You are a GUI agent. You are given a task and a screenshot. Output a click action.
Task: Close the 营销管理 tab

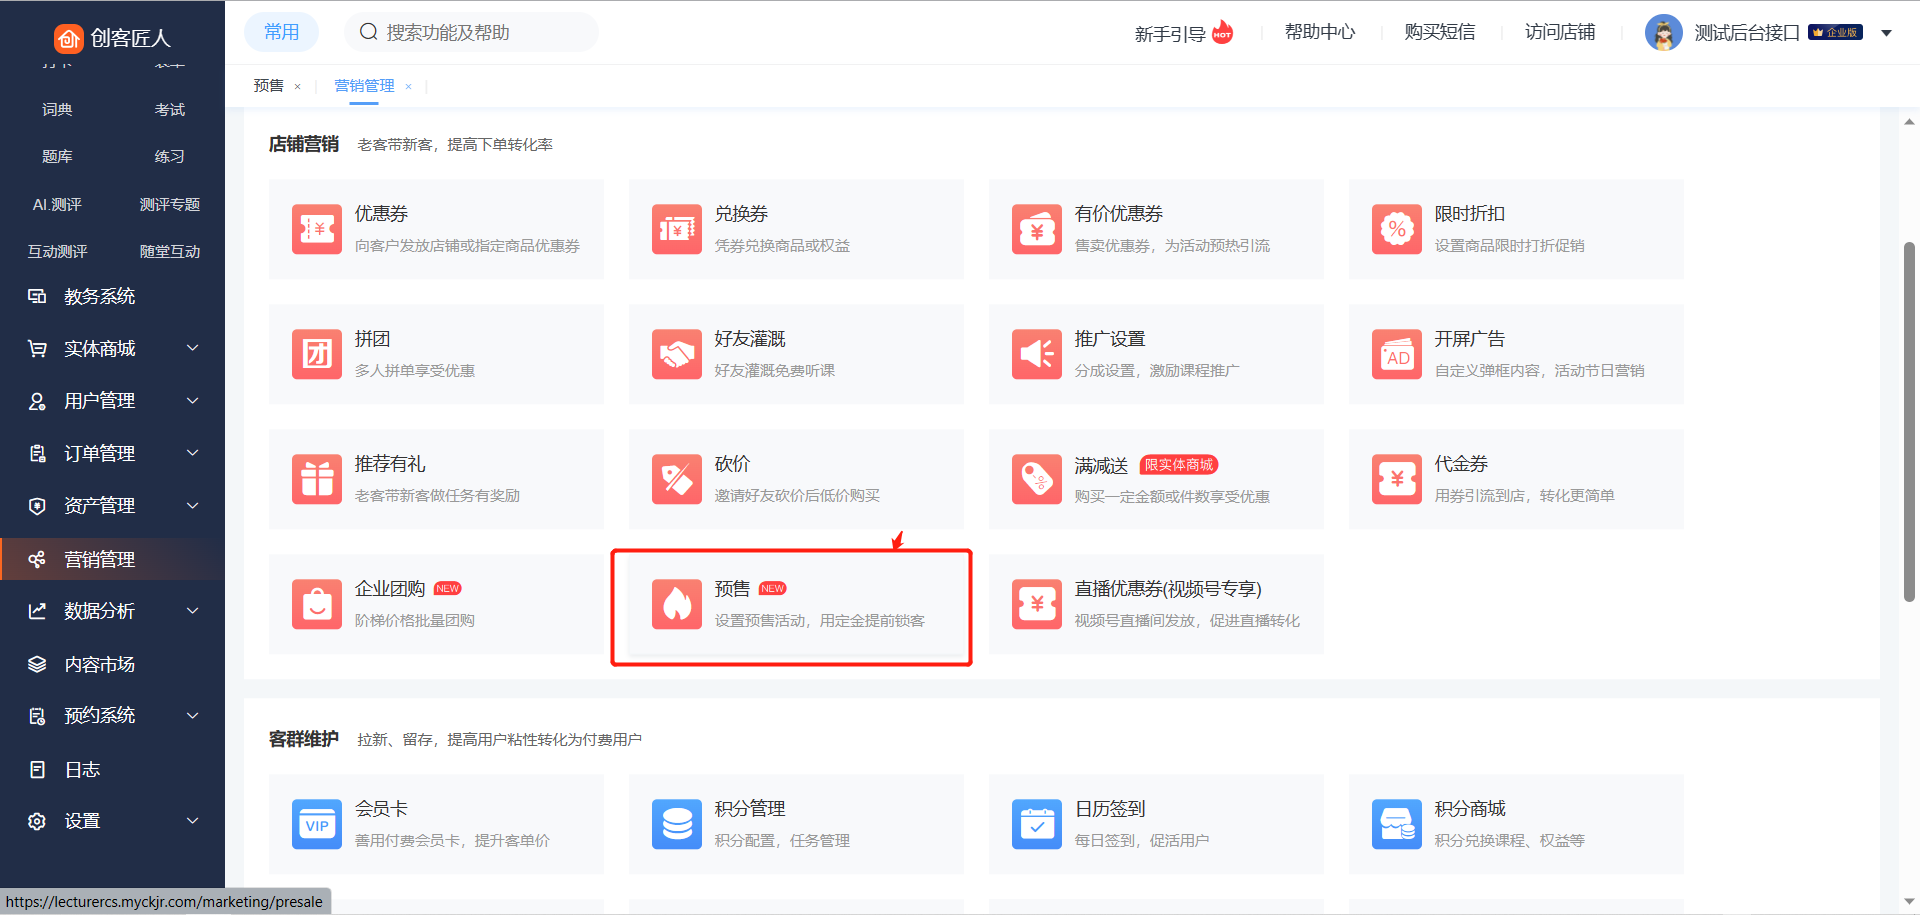tap(408, 87)
